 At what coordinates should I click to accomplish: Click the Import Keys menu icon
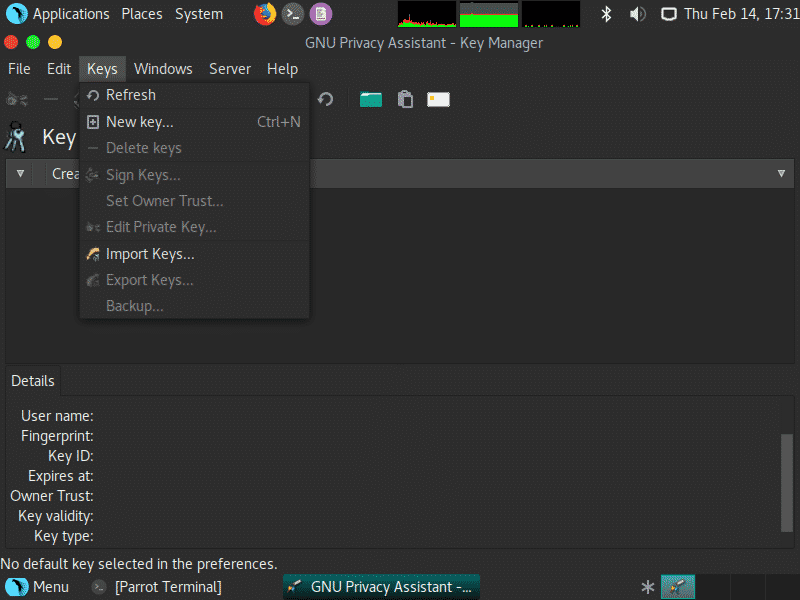[93, 254]
